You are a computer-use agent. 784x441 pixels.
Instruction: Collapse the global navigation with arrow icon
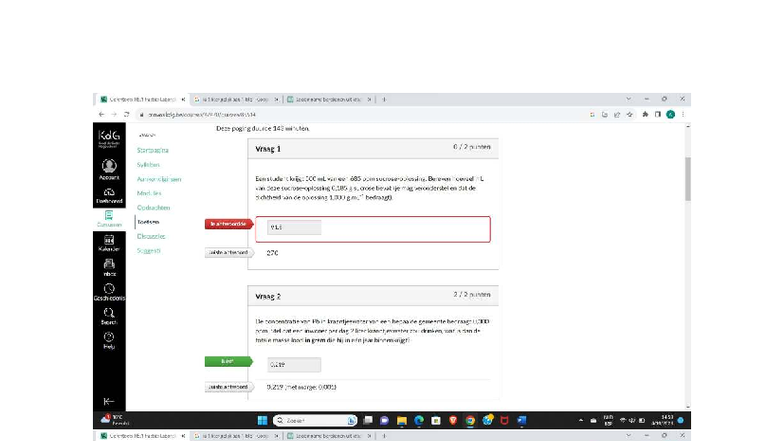pos(109,401)
